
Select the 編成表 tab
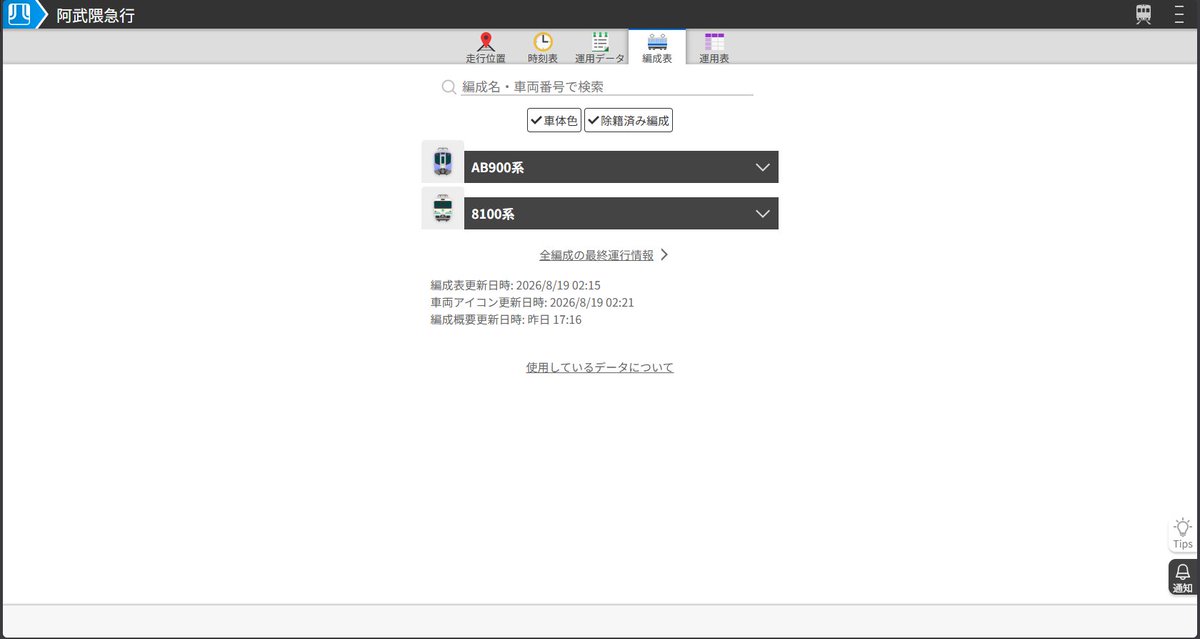tap(657, 48)
